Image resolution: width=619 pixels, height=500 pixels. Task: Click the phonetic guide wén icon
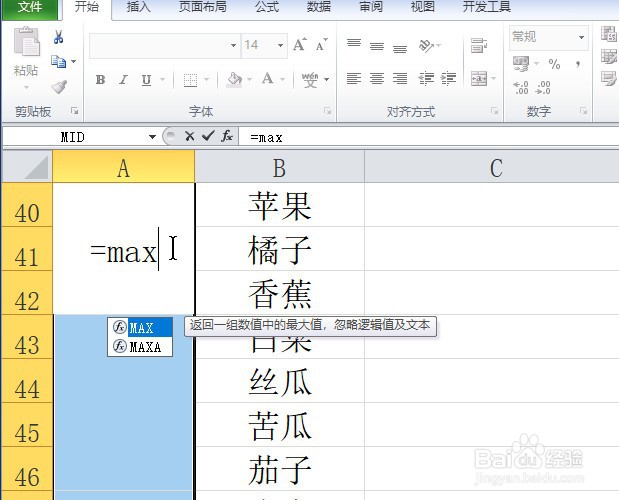tap(310, 80)
